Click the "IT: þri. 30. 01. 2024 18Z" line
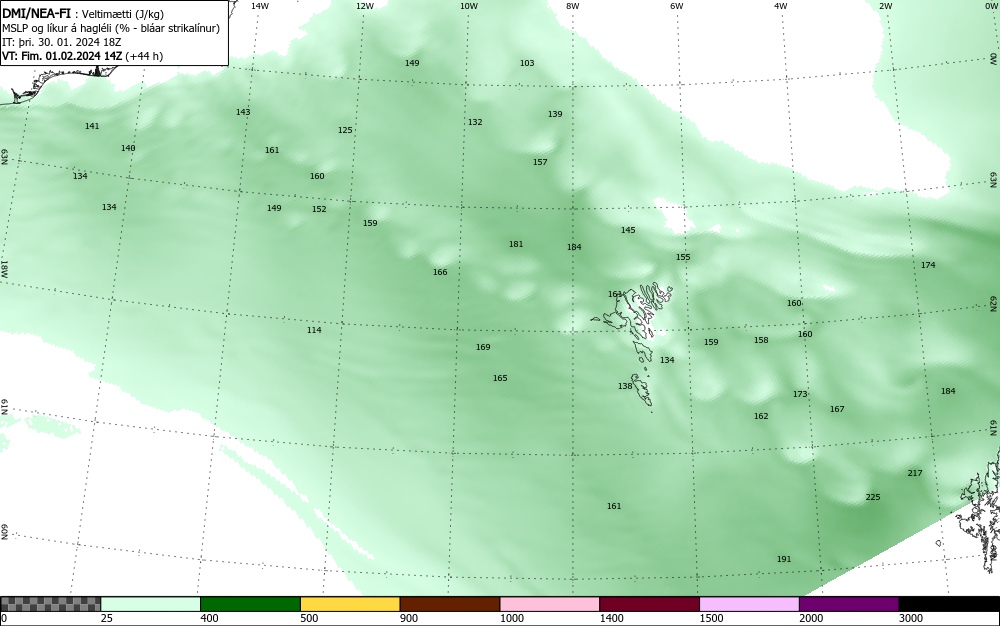 61,42
